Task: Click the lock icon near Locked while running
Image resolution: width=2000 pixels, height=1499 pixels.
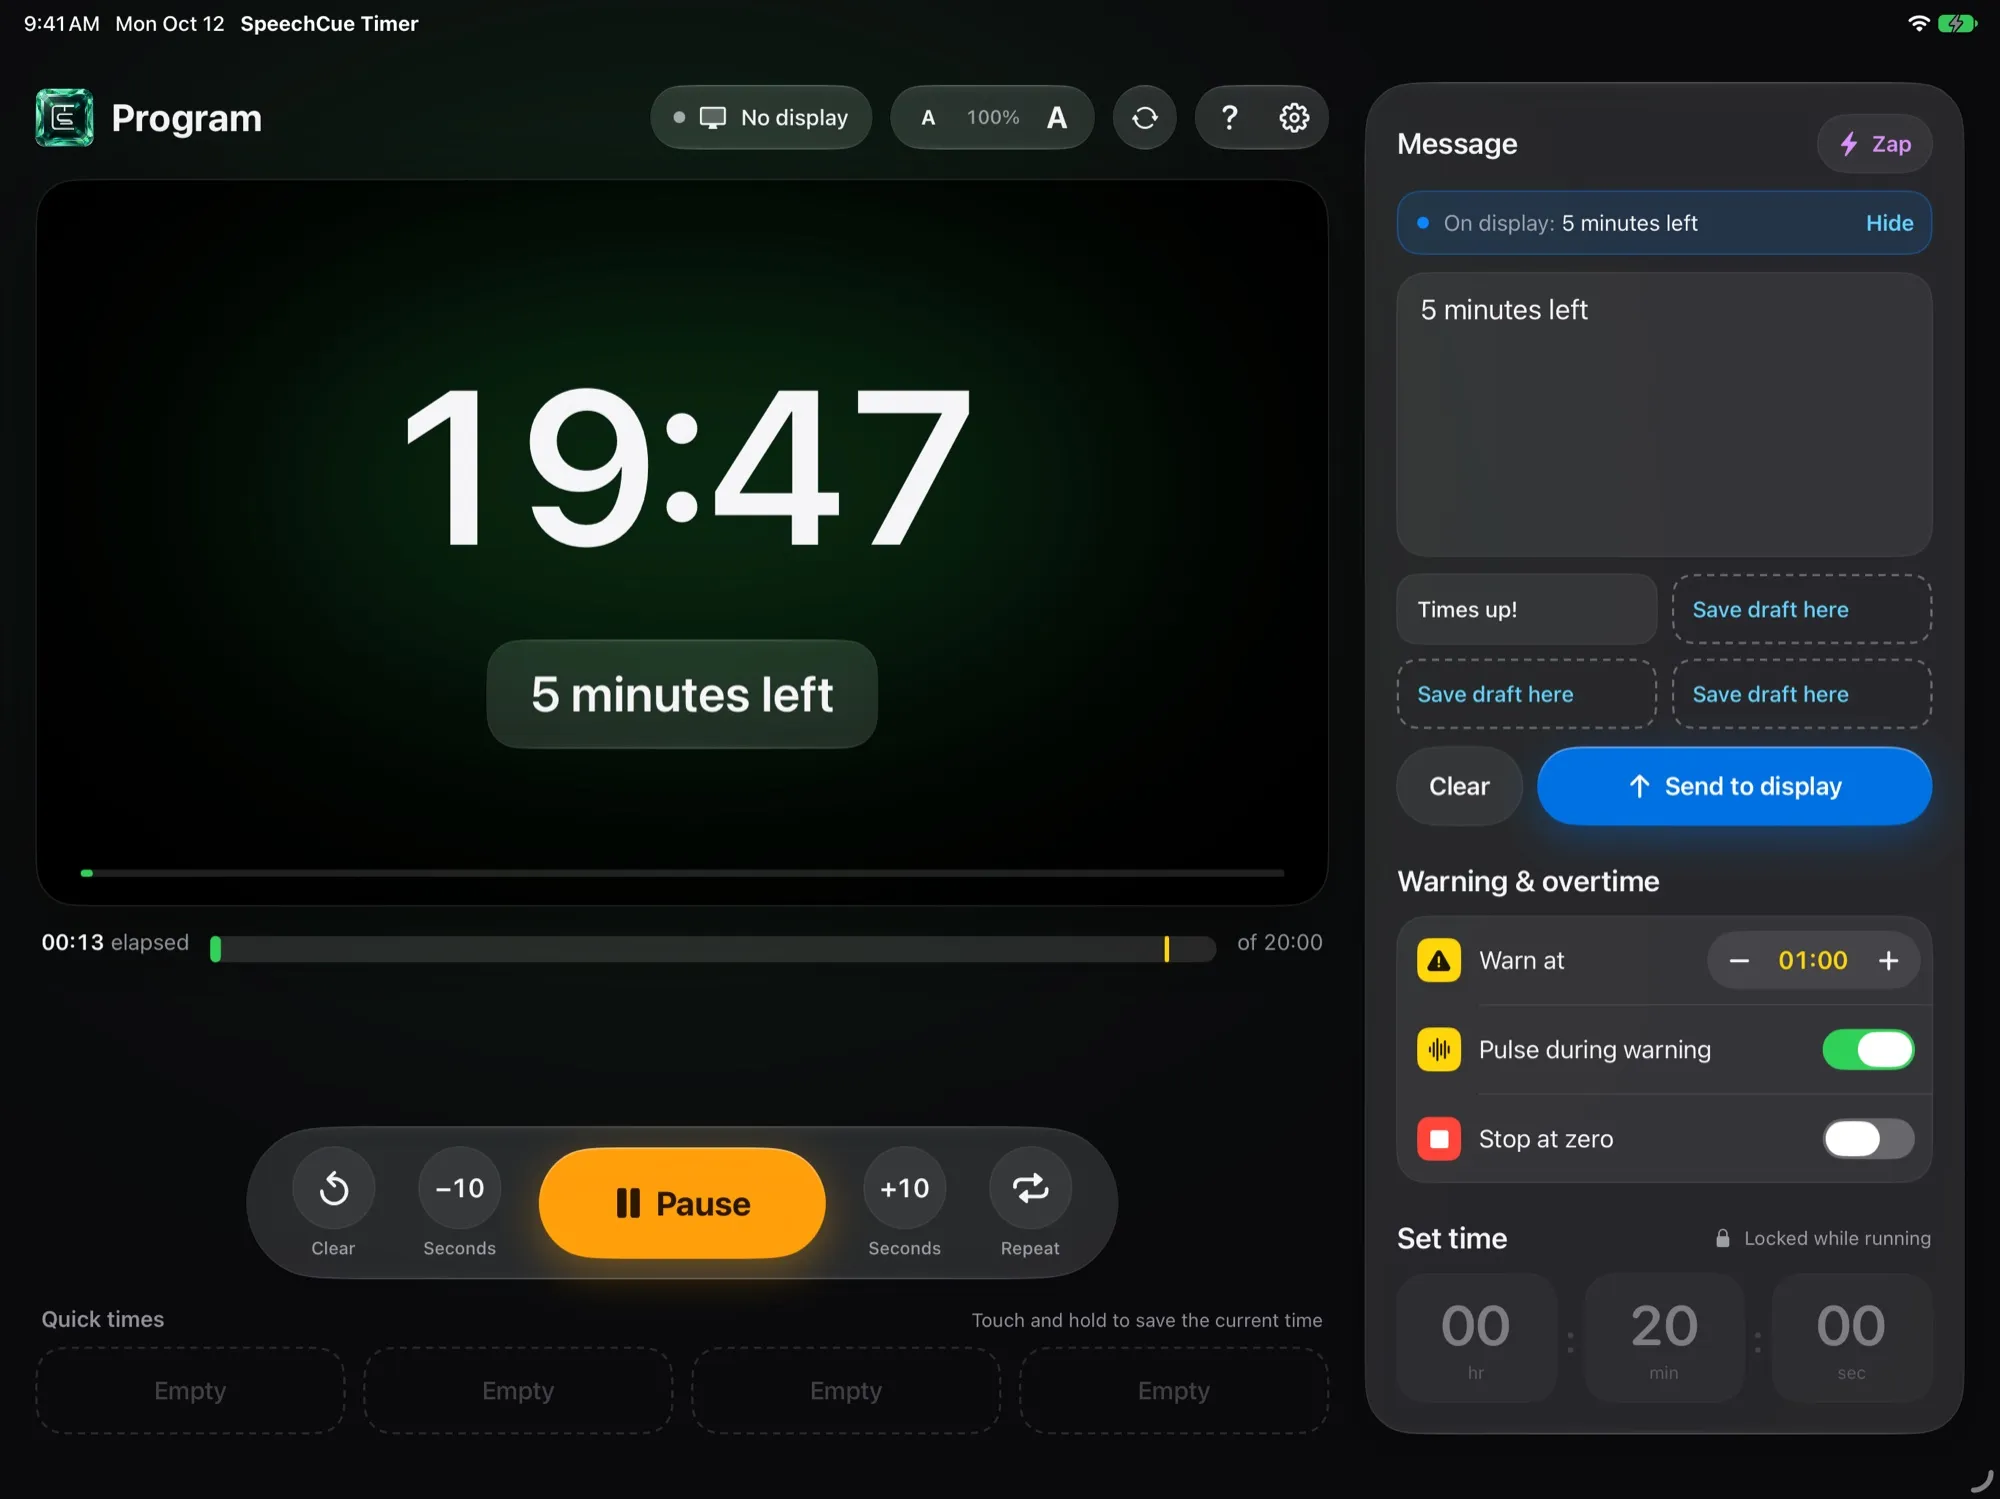Action: [1723, 1238]
